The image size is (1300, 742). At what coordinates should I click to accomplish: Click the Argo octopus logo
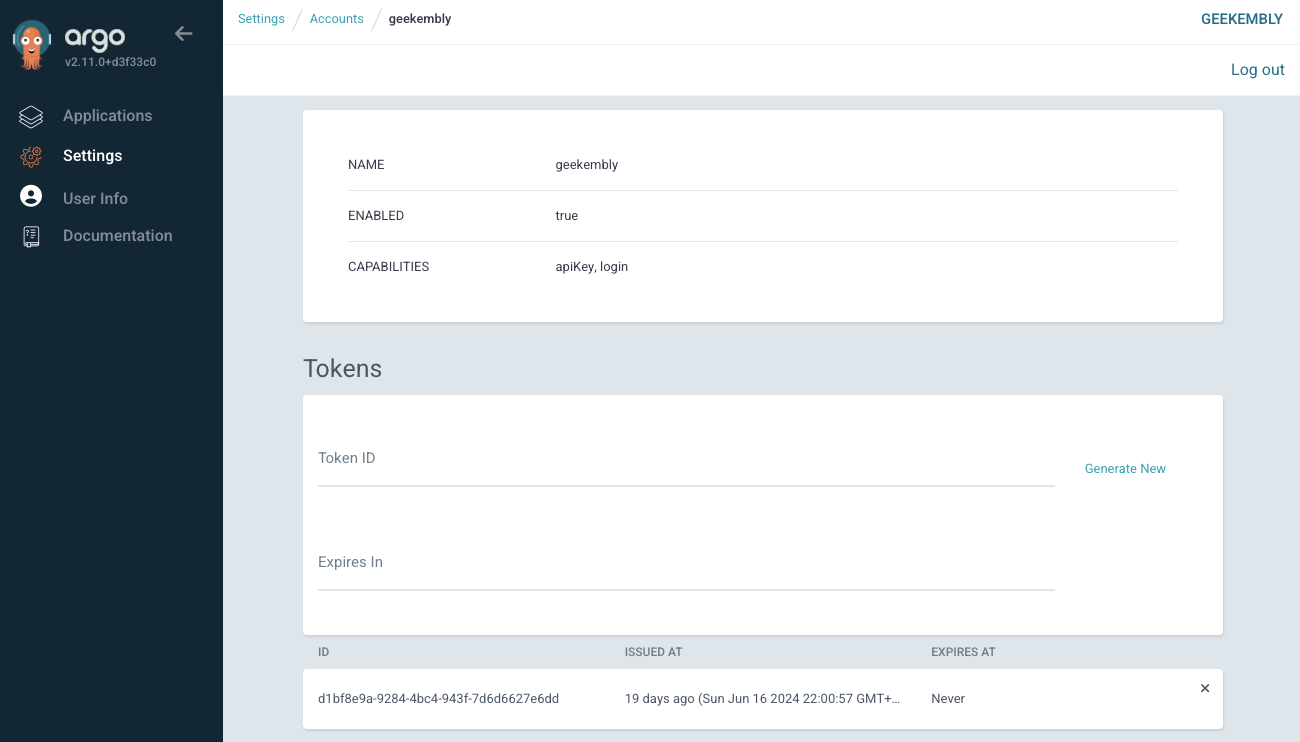click(x=31, y=42)
